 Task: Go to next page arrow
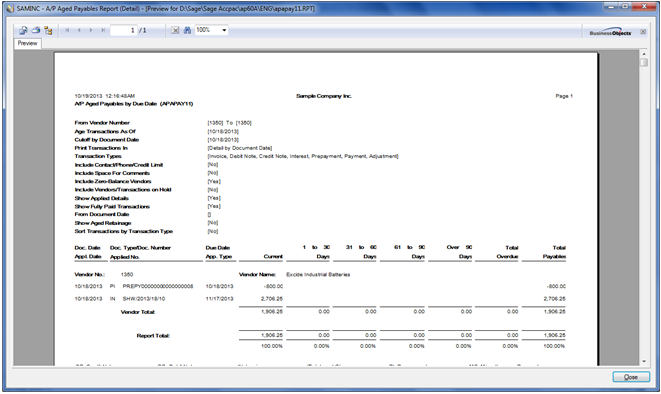pos(91,30)
